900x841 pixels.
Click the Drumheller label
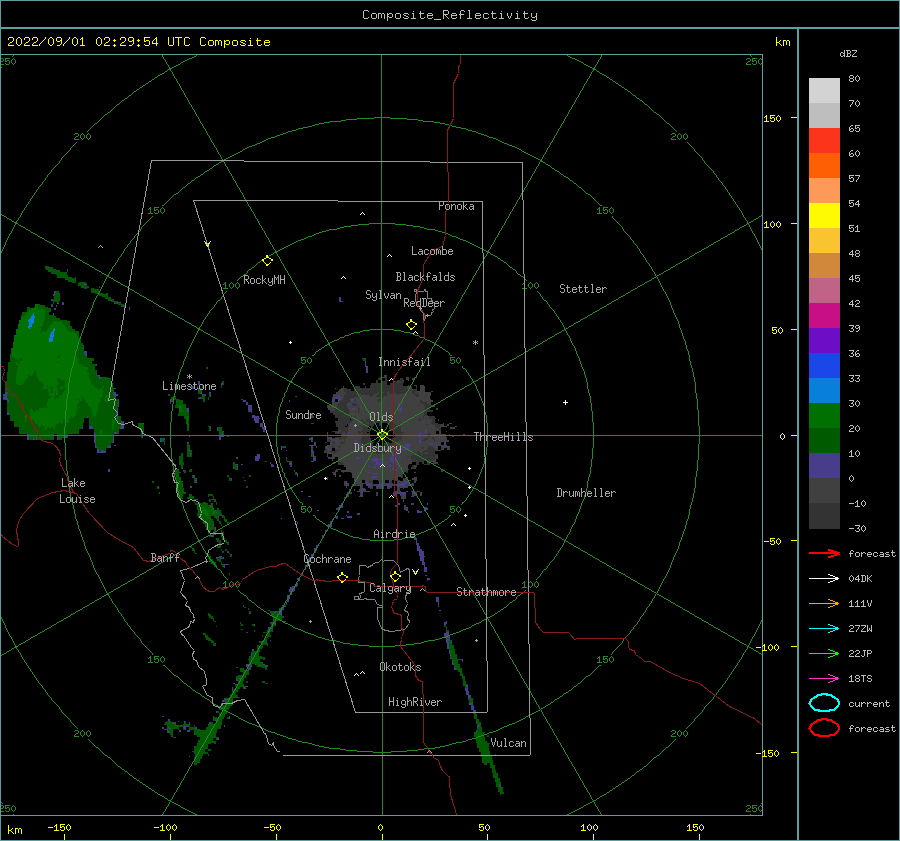[586, 493]
